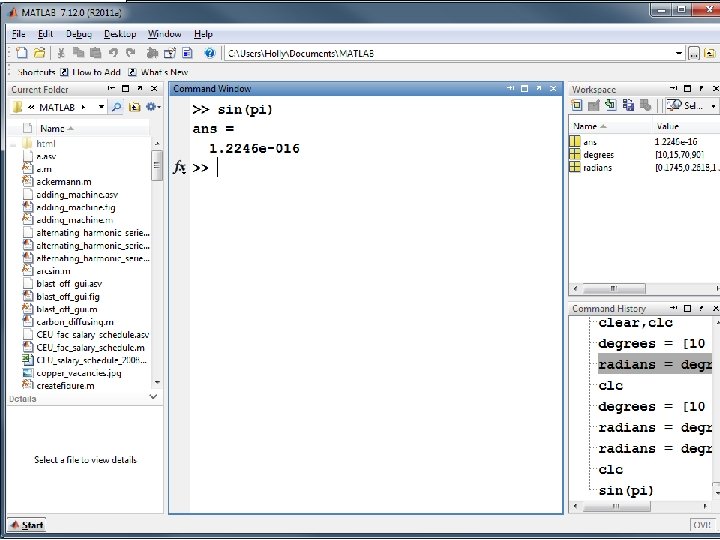Click the Redo arrow icon

(x=131, y=53)
